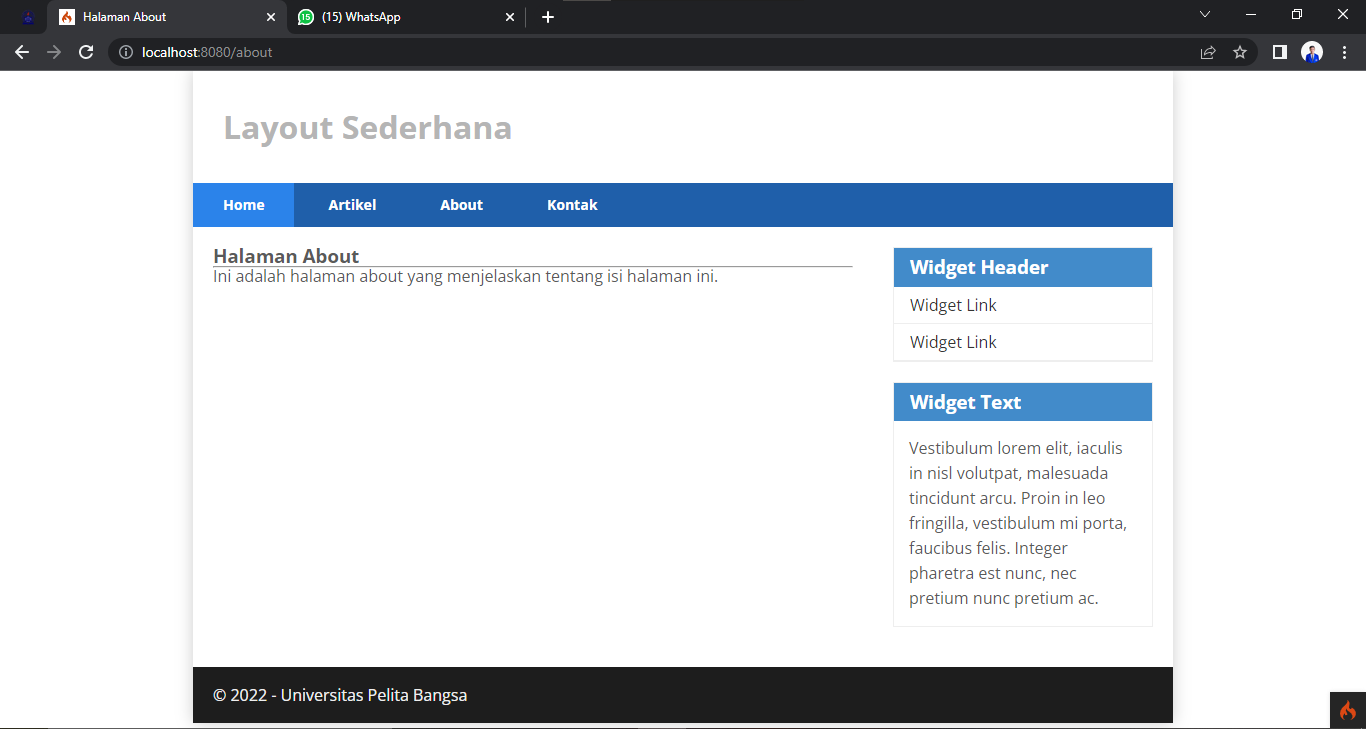Open the About navigation item
The height and width of the screenshot is (729, 1366).
(x=461, y=204)
